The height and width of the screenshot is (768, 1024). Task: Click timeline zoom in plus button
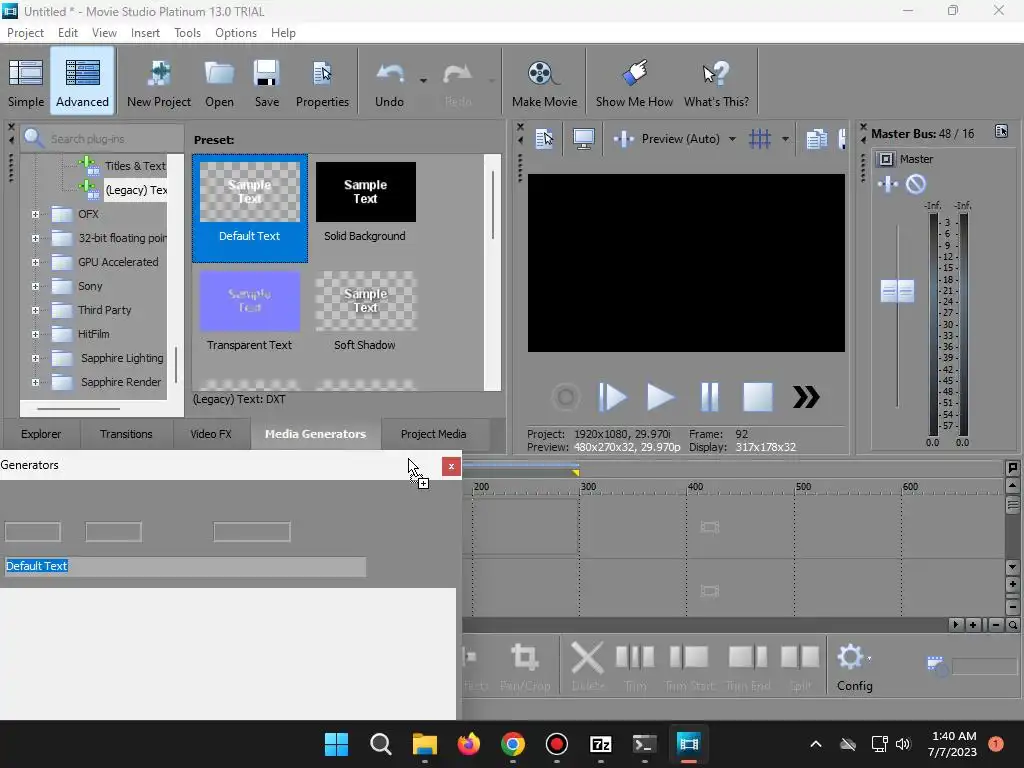click(973, 625)
